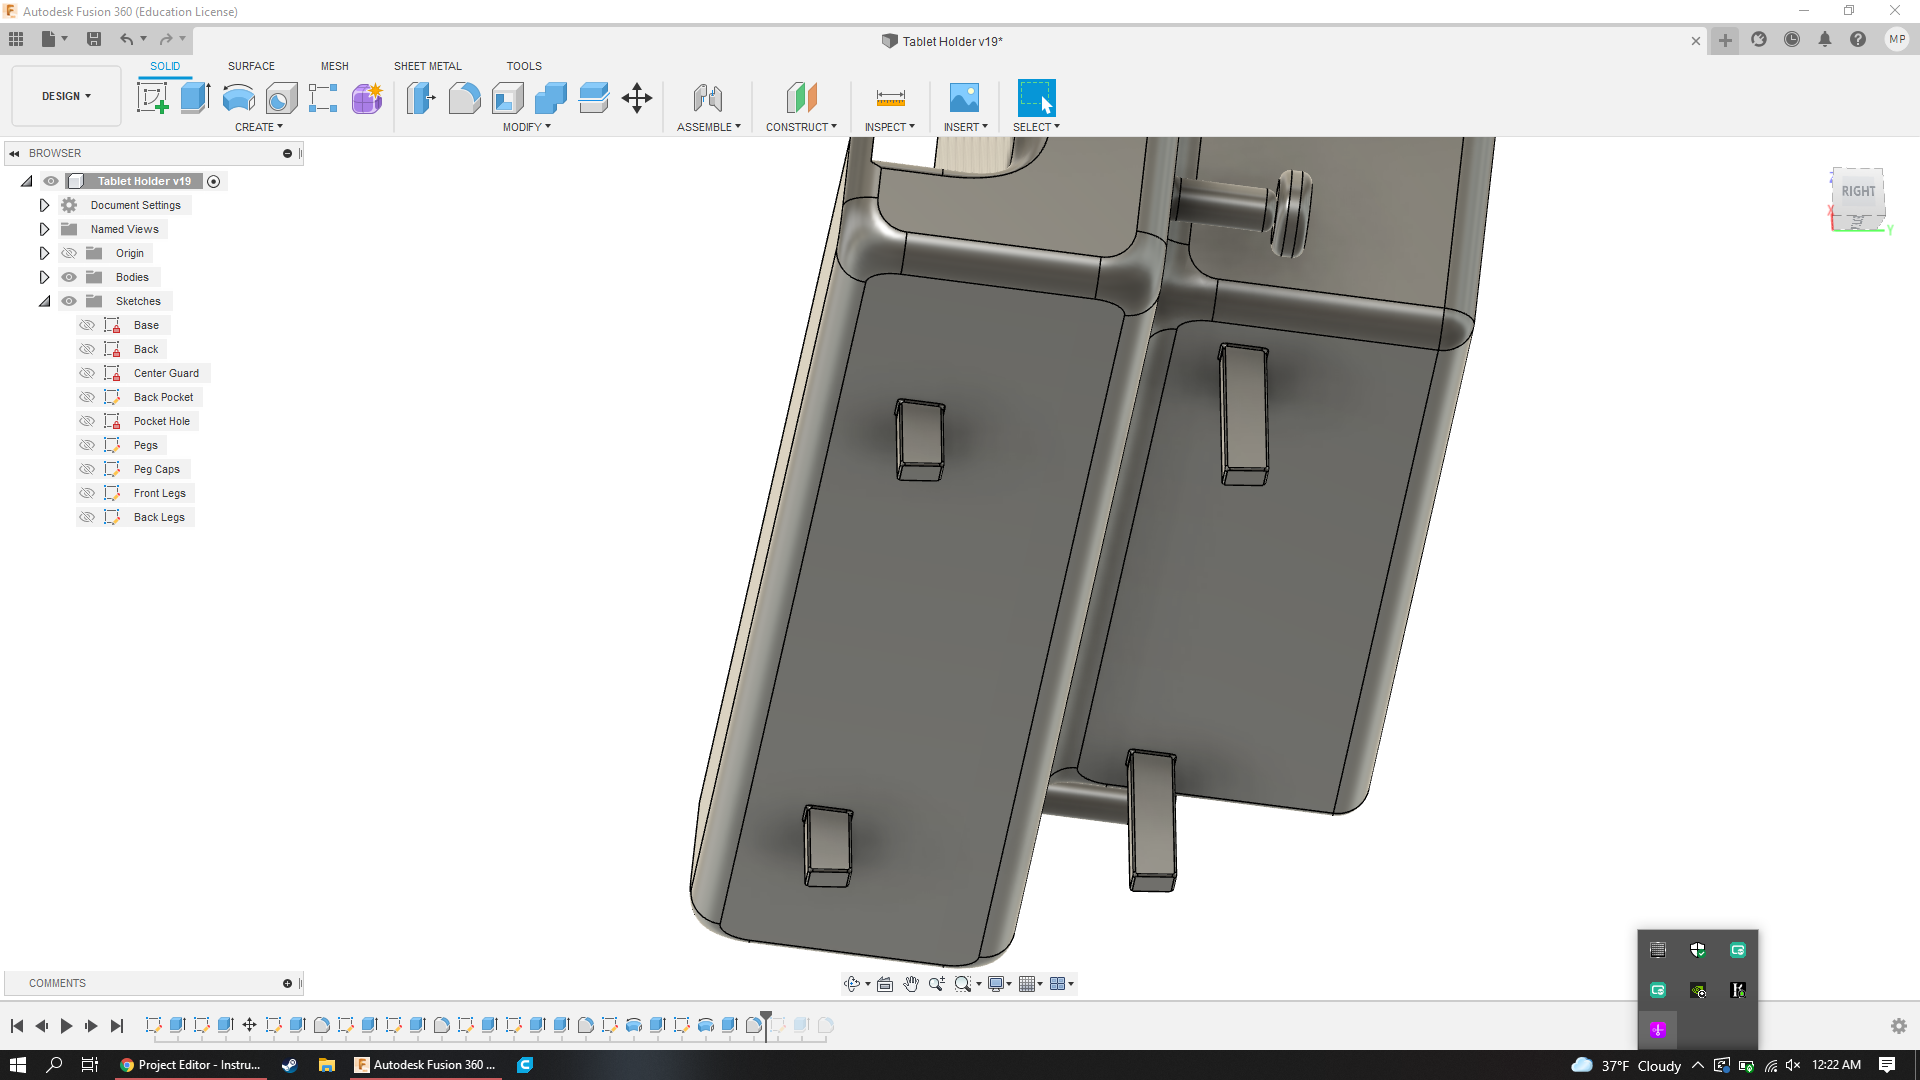The width and height of the screenshot is (1920, 1080).
Task: Toggle visibility of Pegs sketch
Action: click(86, 444)
